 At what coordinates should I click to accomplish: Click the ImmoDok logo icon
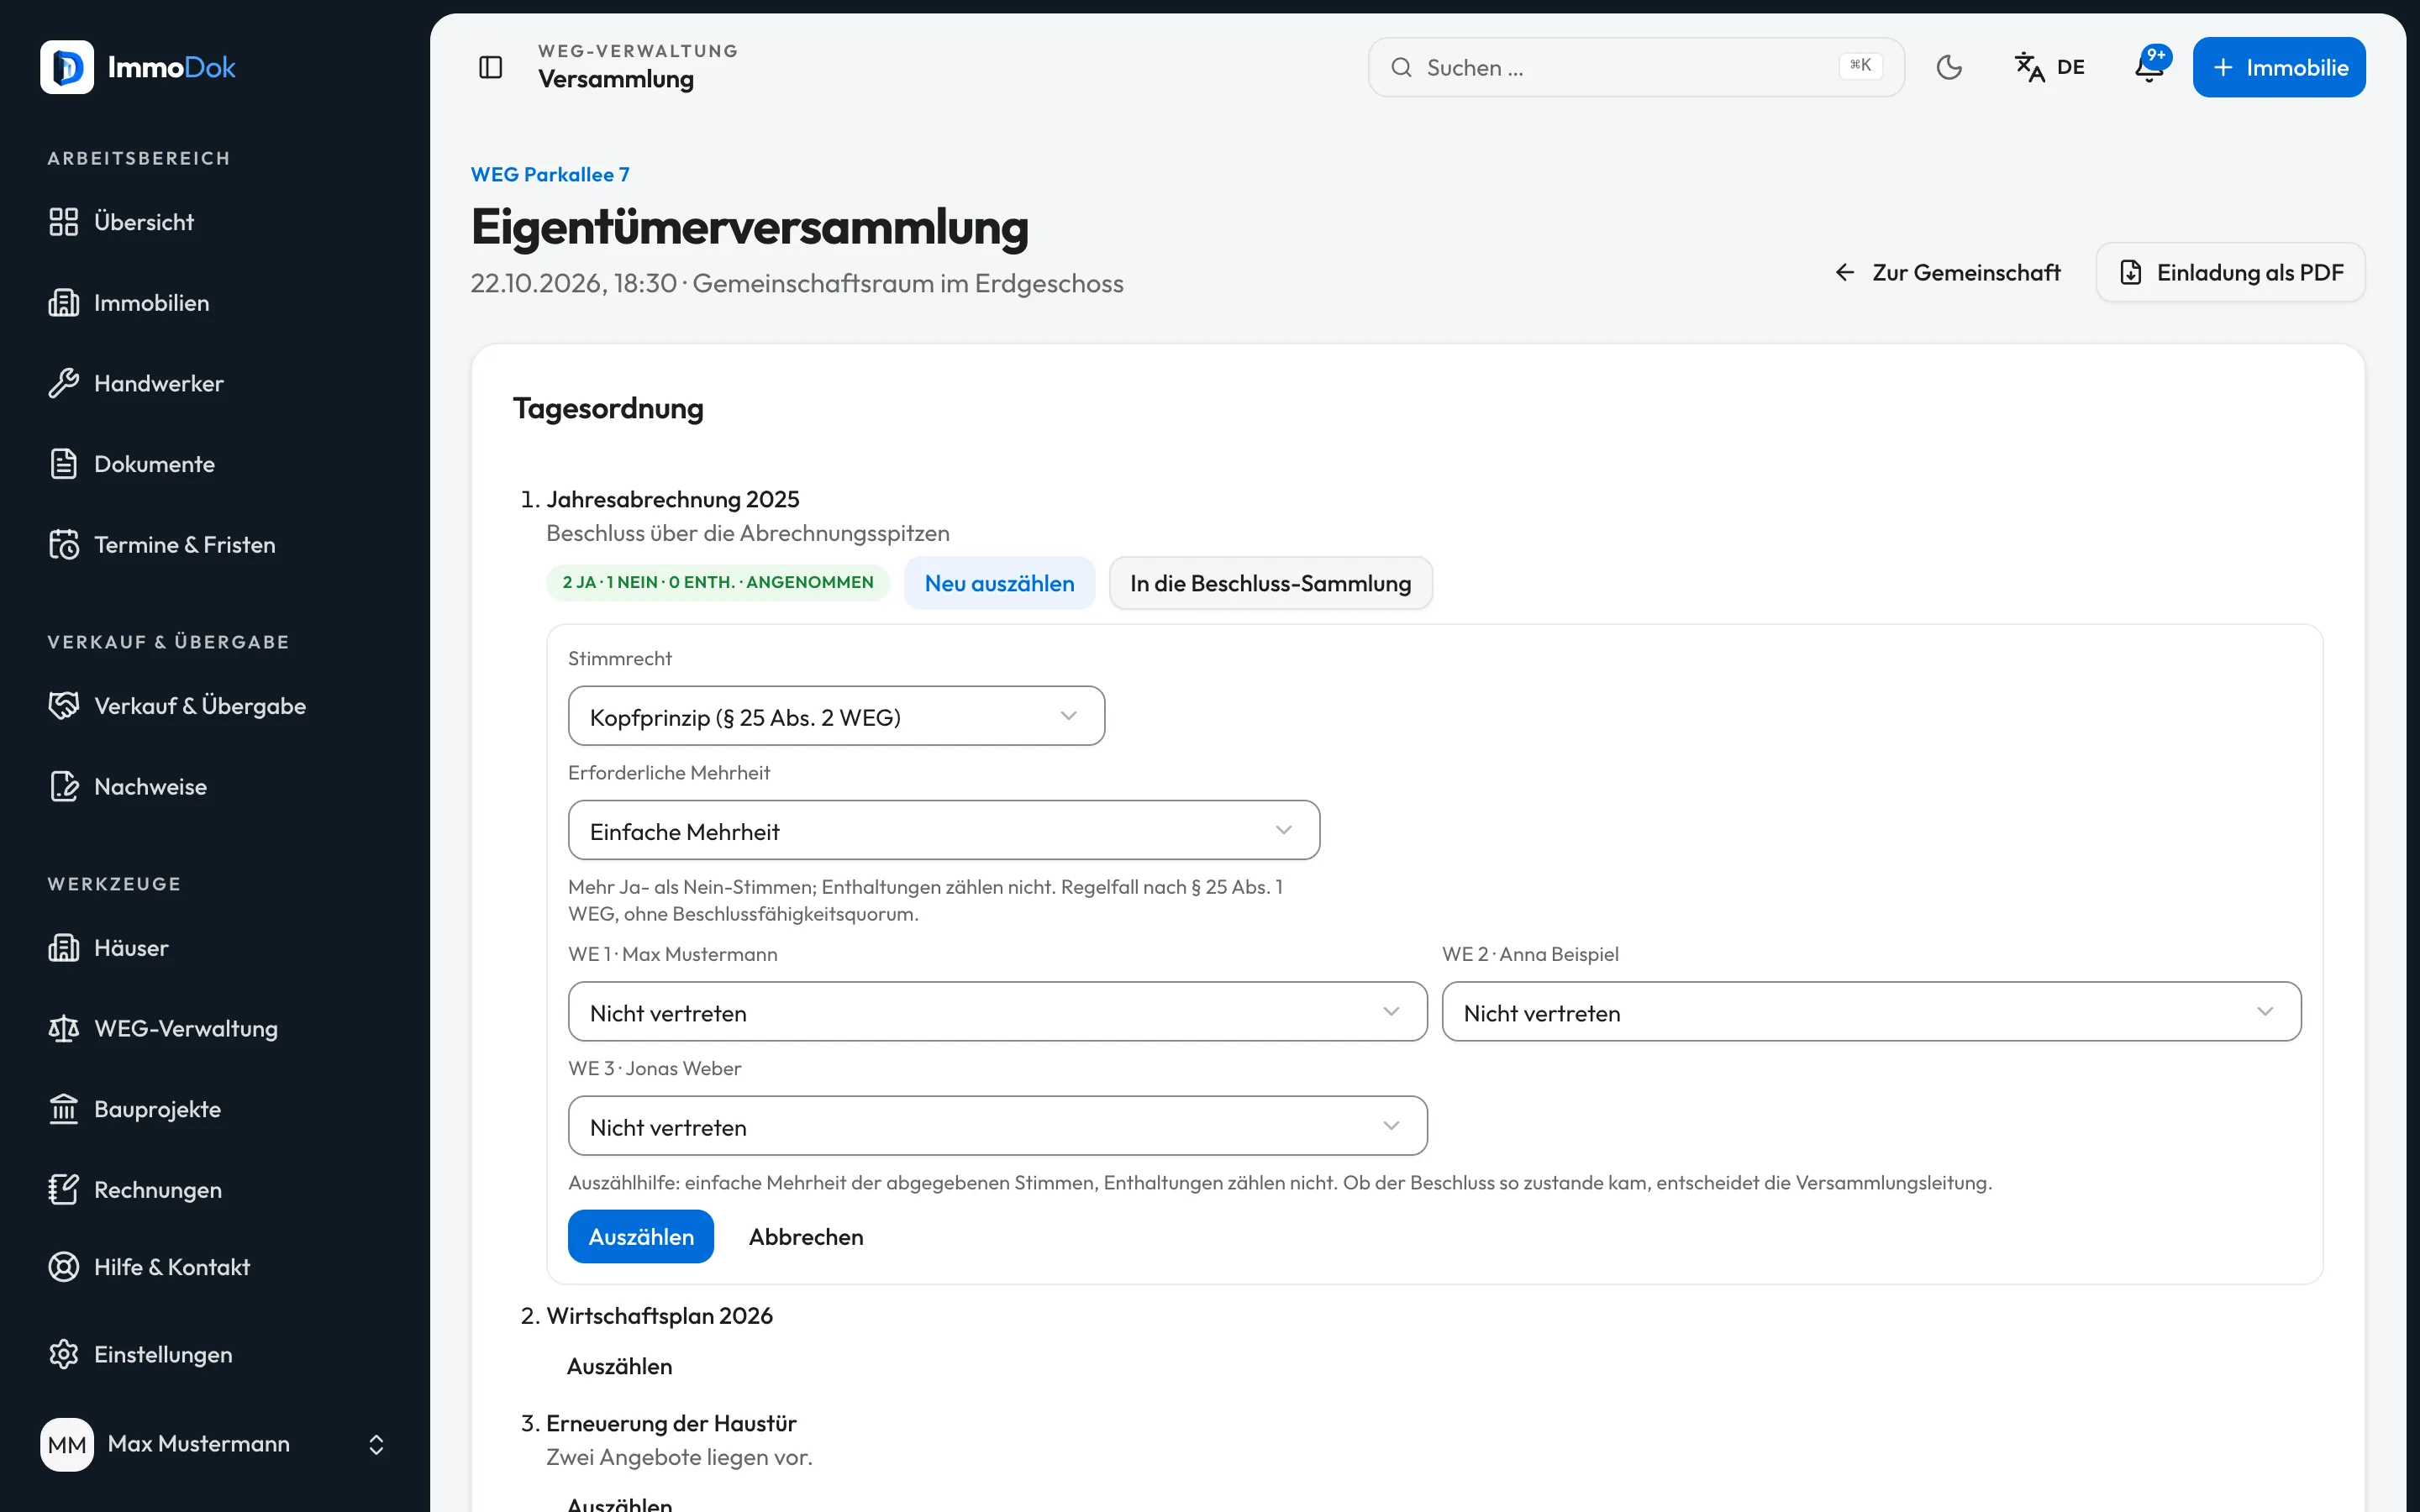pyautogui.click(x=67, y=67)
